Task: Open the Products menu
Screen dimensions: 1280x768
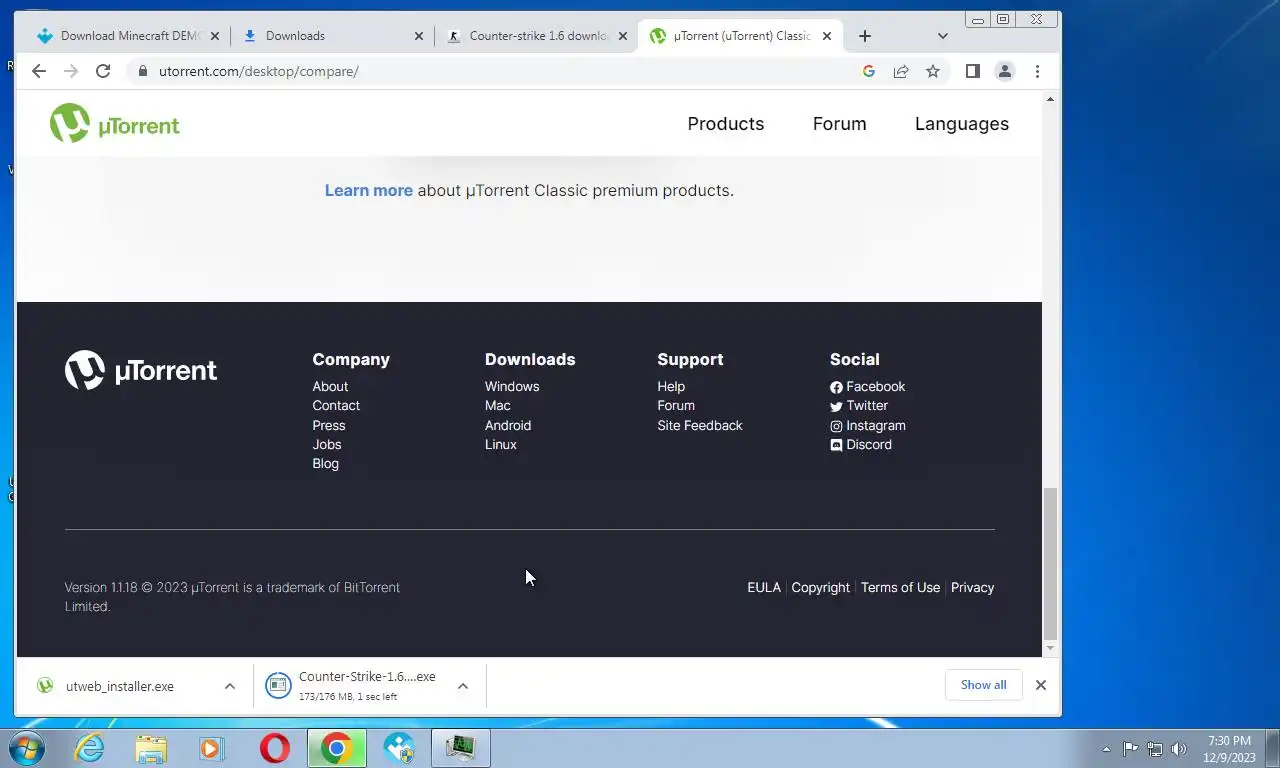Action: tap(726, 124)
